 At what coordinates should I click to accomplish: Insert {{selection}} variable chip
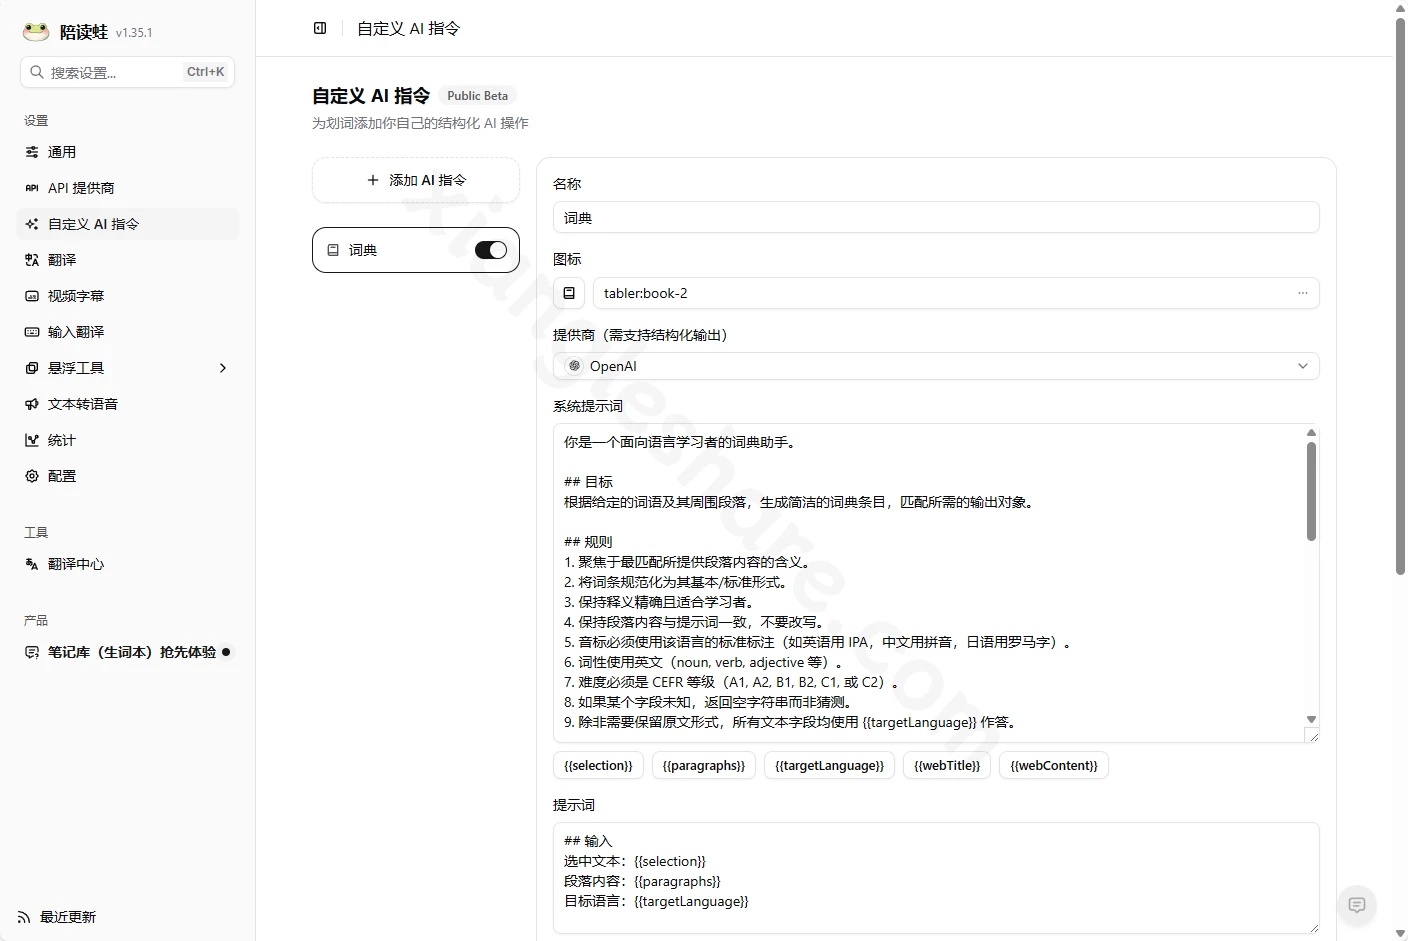(598, 765)
